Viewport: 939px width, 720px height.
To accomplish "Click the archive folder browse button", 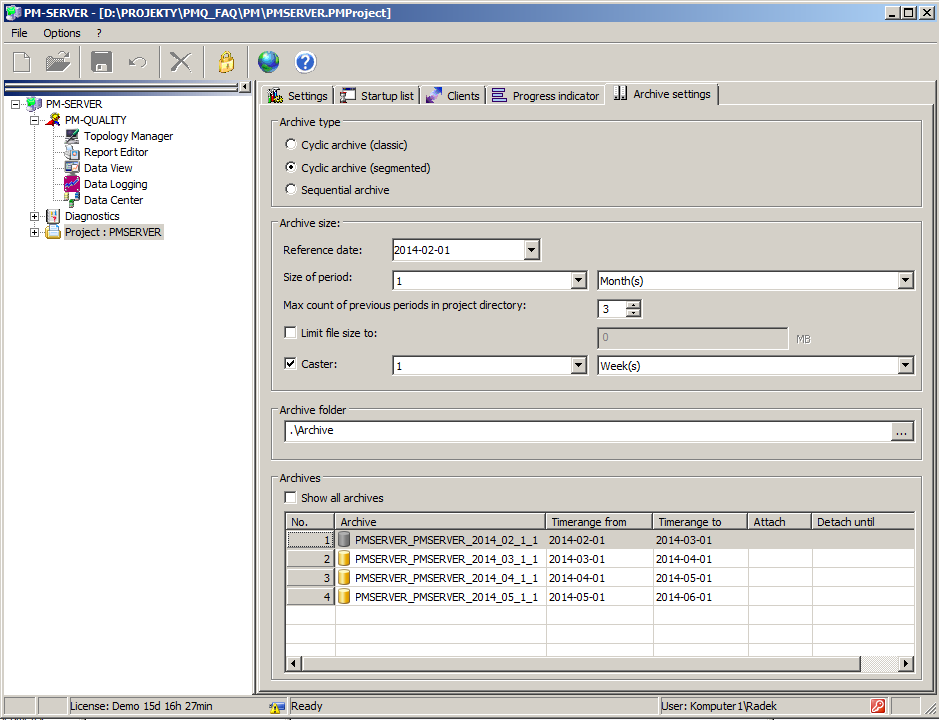I will pos(902,431).
